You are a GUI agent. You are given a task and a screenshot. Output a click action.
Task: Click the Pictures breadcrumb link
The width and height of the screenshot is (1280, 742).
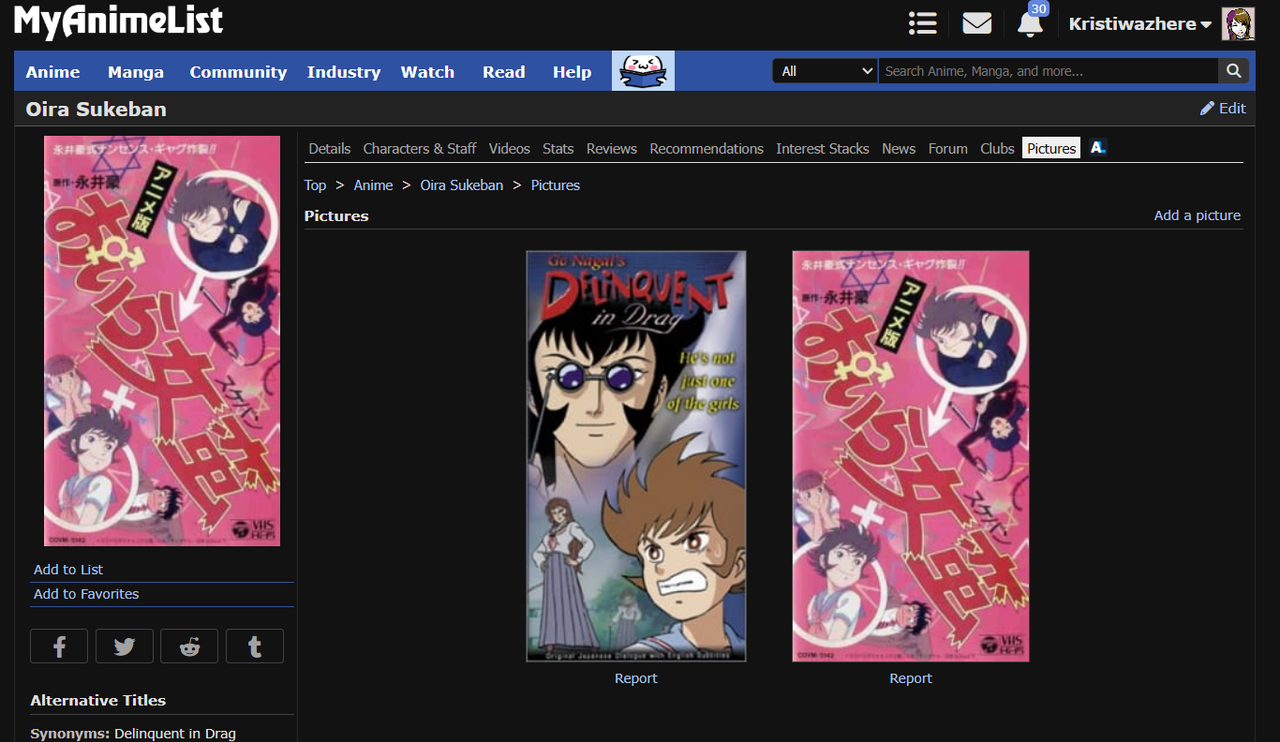coord(555,185)
